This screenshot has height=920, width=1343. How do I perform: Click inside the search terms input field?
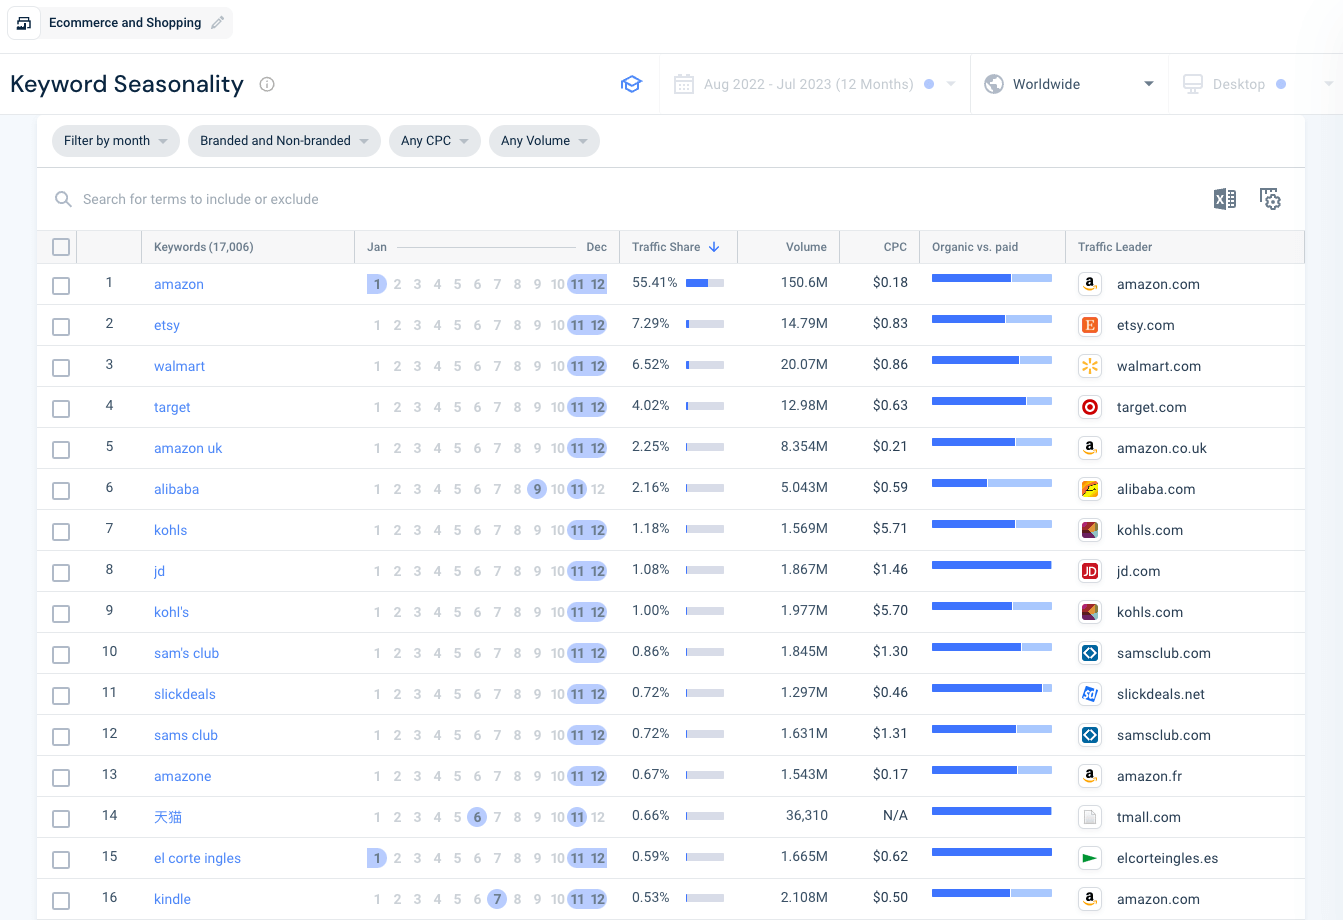[300, 199]
